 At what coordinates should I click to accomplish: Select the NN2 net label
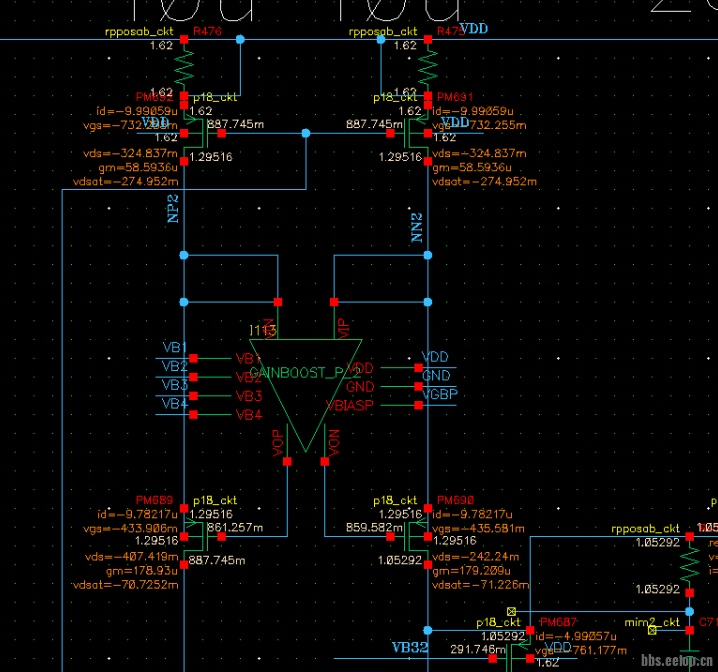(x=418, y=230)
